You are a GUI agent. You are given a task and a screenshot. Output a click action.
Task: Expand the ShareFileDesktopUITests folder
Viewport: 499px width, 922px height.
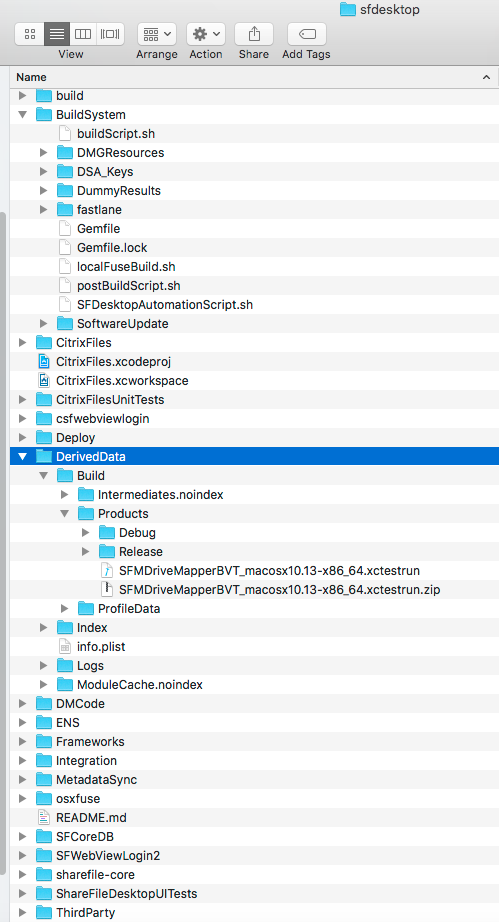[x=22, y=893]
